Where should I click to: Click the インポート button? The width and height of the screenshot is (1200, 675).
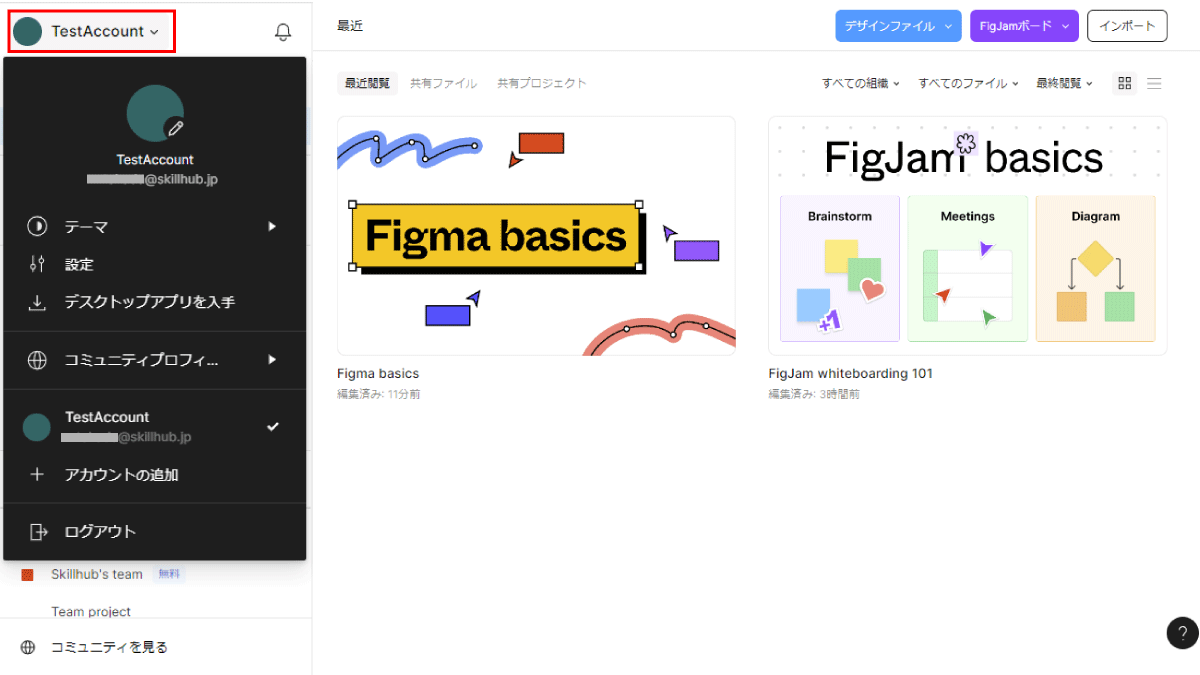[1127, 26]
